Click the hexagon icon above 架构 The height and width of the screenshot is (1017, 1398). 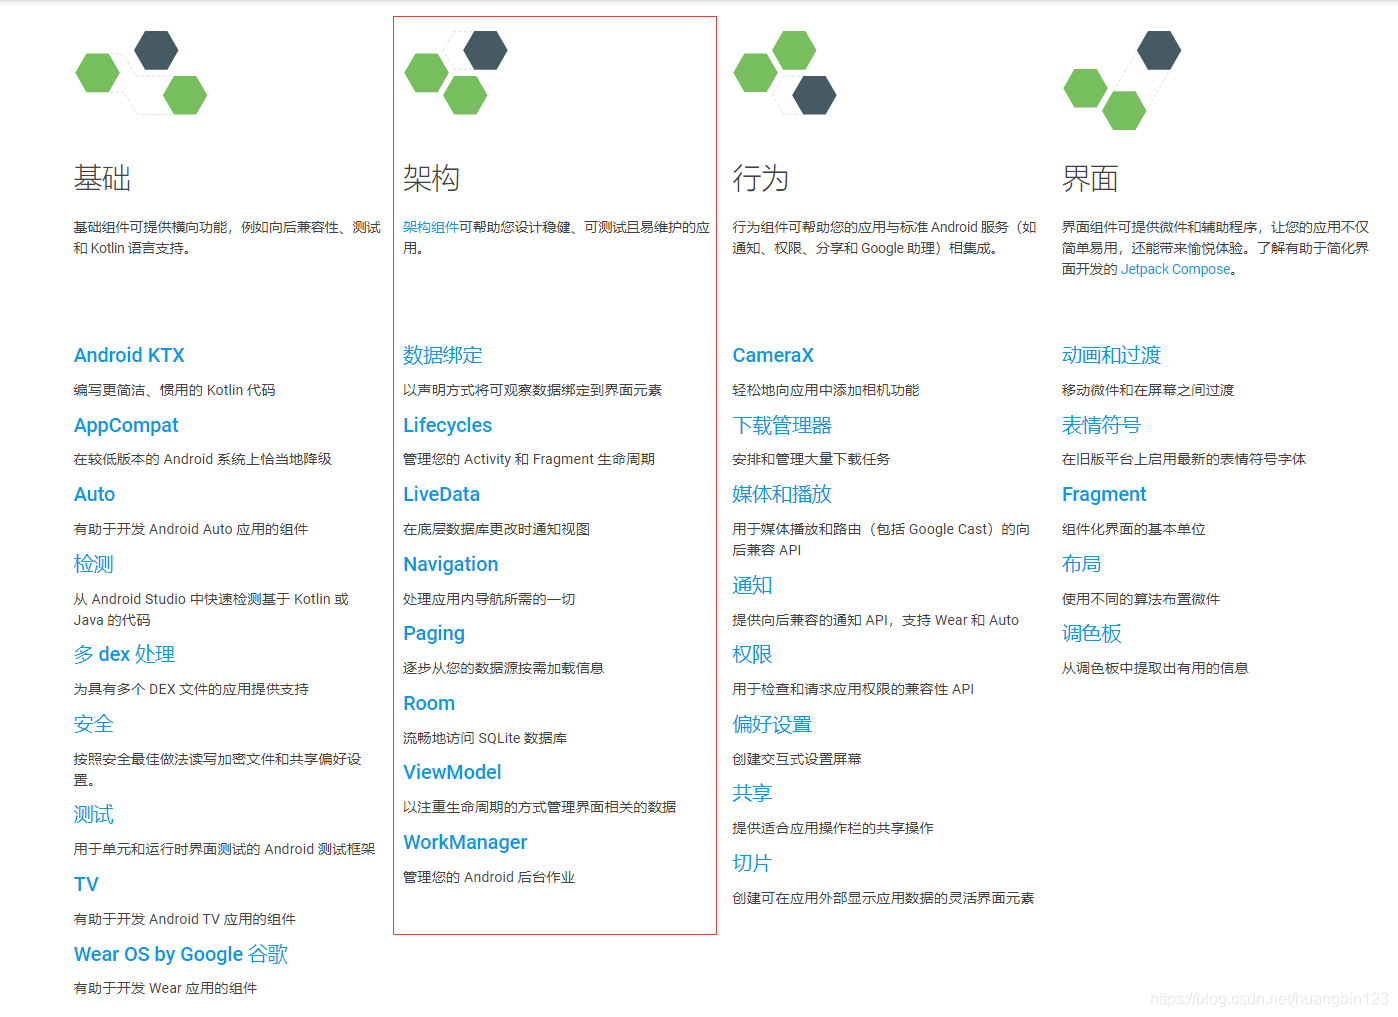click(x=456, y=73)
